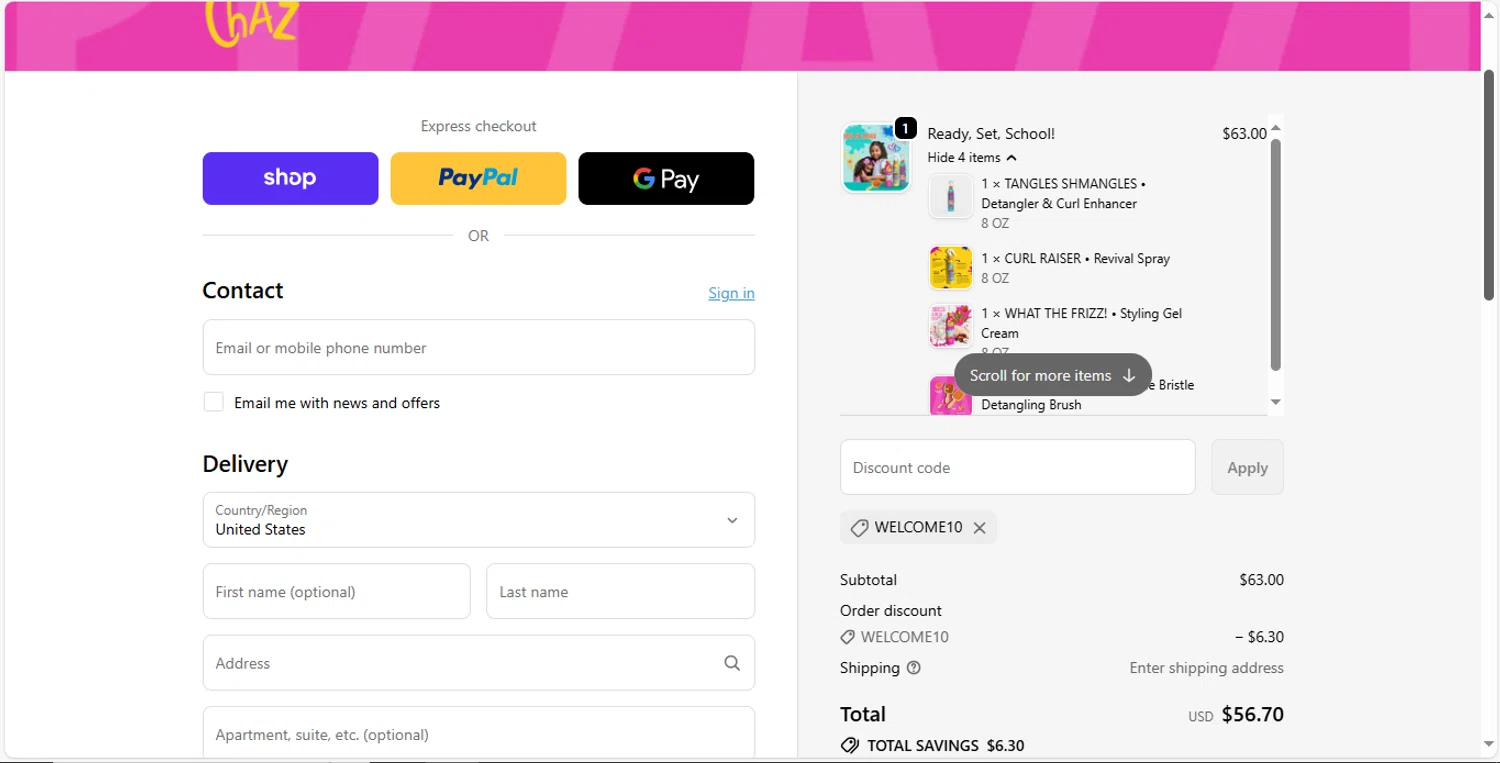Click the main page vertical scrollbar thumb

click(1489, 185)
